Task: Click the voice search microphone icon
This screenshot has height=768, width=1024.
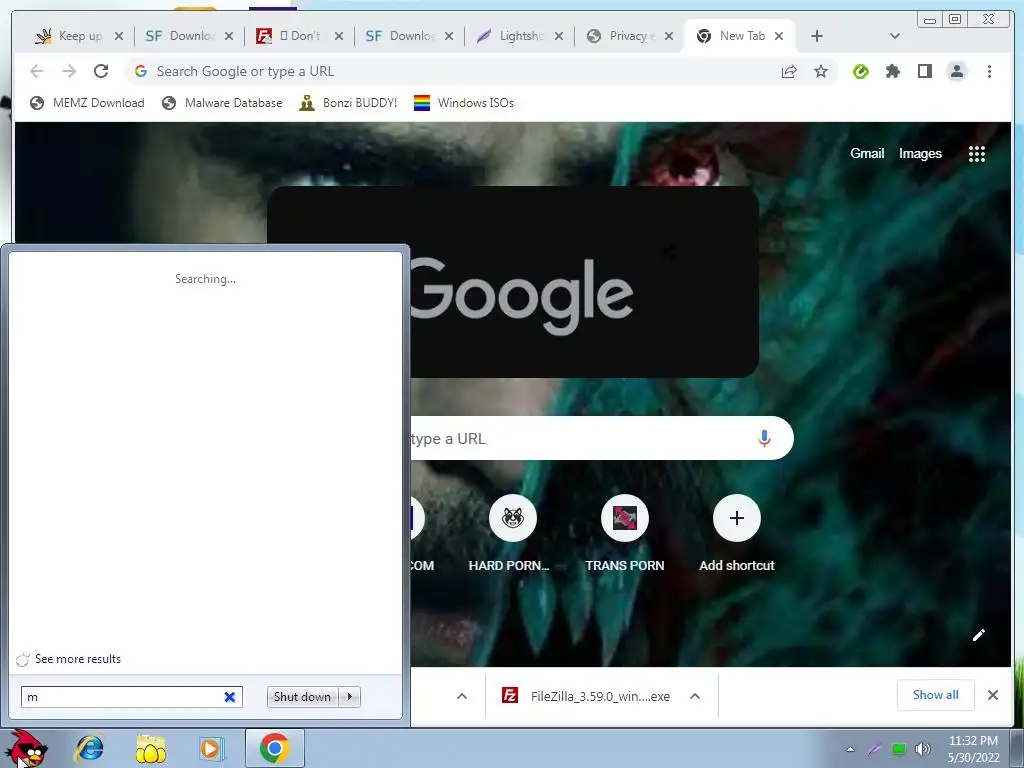Action: (x=764, y=438)
